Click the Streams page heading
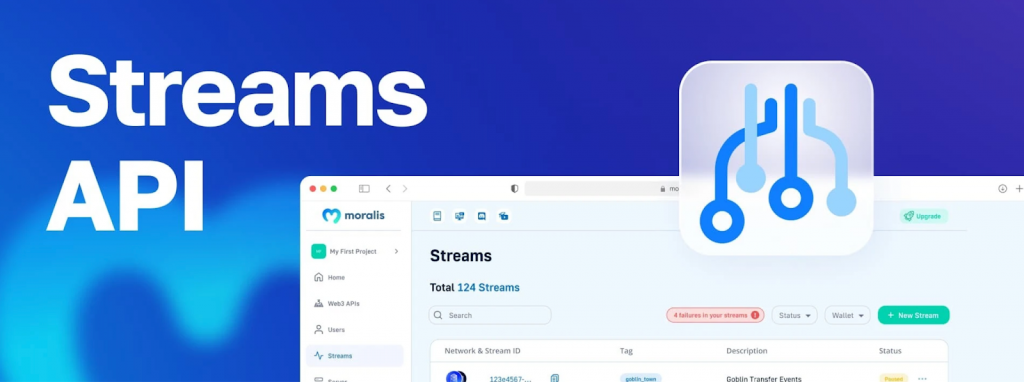 coord(460,256)
